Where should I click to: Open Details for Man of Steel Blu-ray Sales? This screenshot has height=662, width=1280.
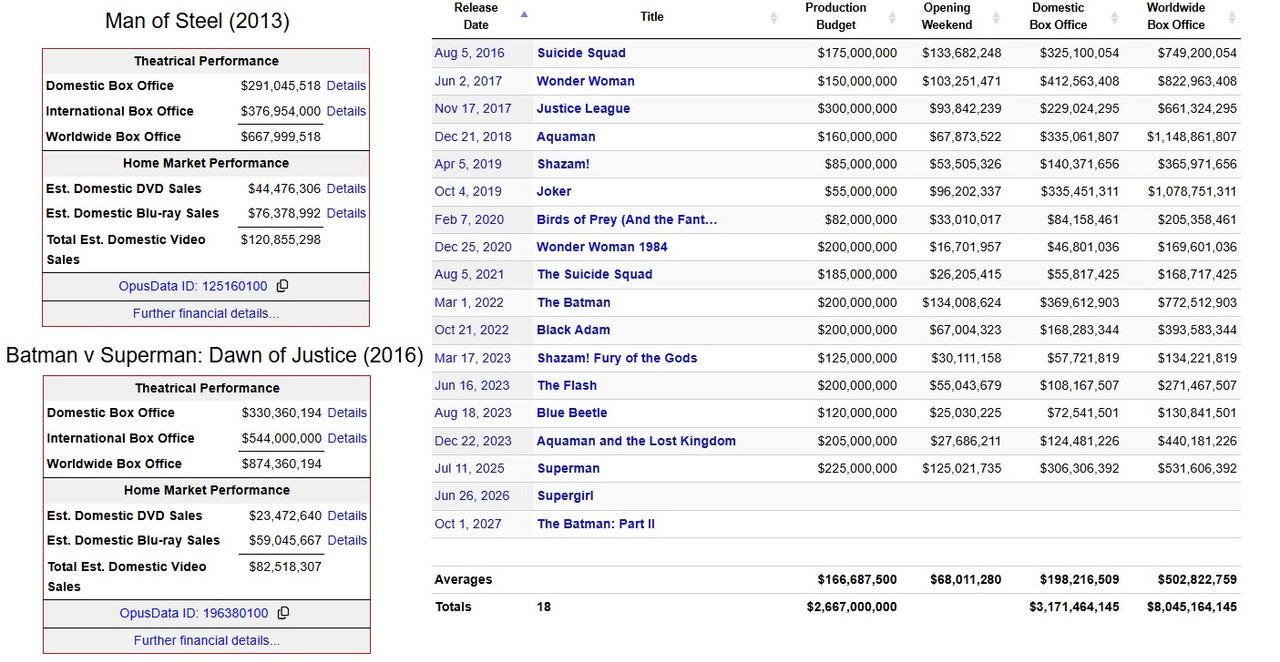[x=346, y=213]
